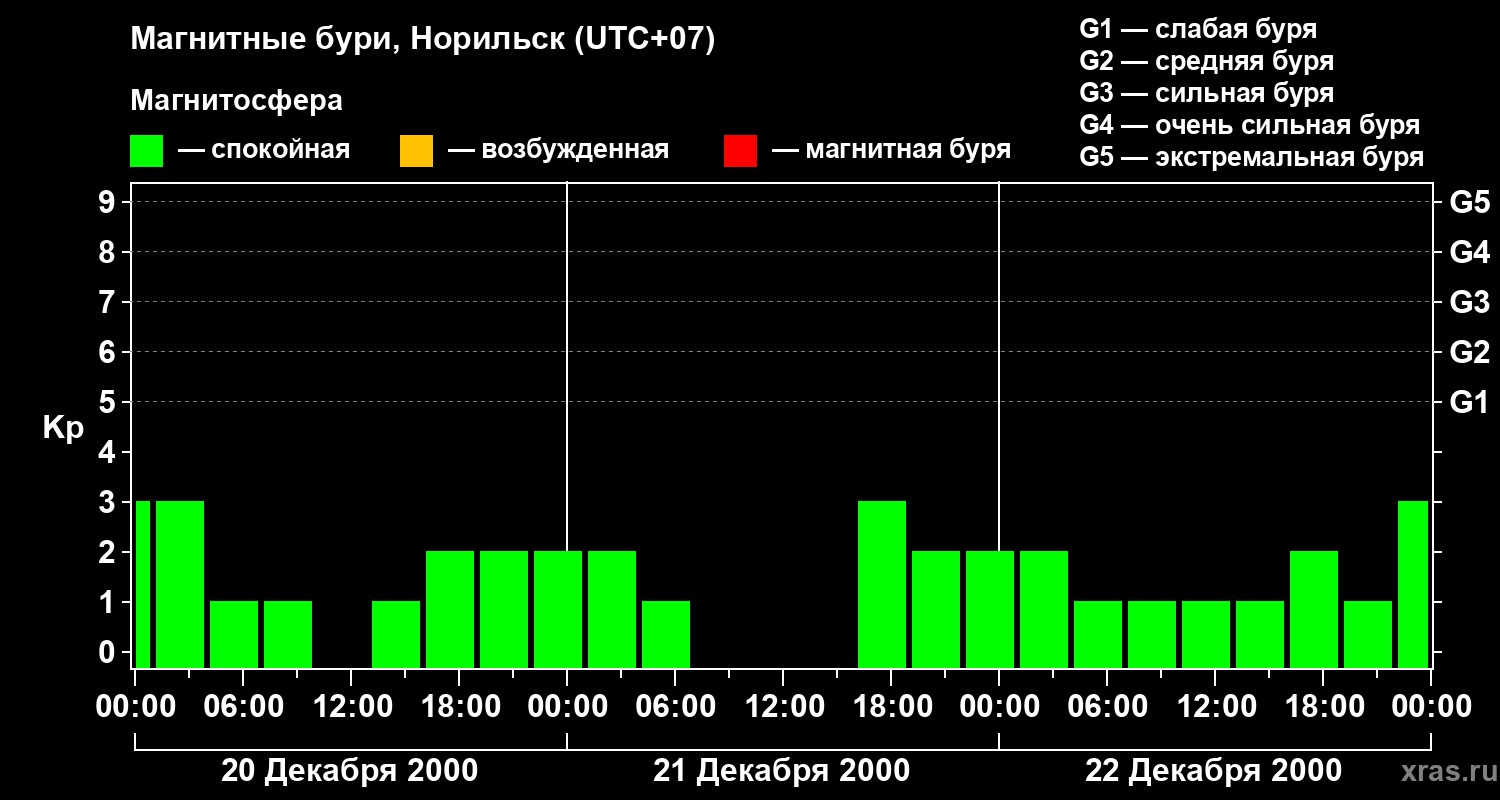Click the '12:00' time label of 22 Декабря
1500x800 pixels.
[x=1215, y=707]
